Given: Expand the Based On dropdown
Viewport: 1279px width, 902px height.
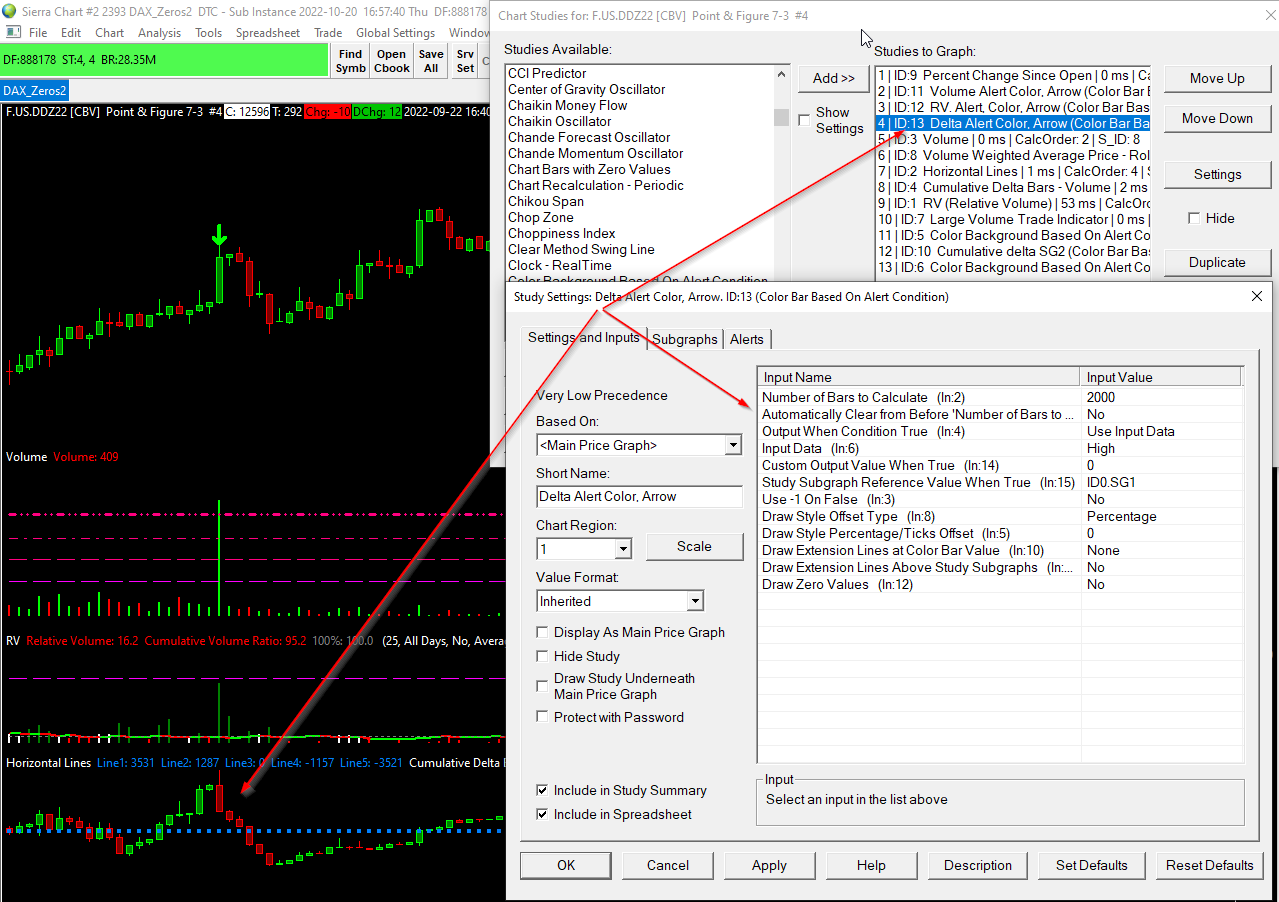Looking at the screenshot, I should (x=733, y=445).
